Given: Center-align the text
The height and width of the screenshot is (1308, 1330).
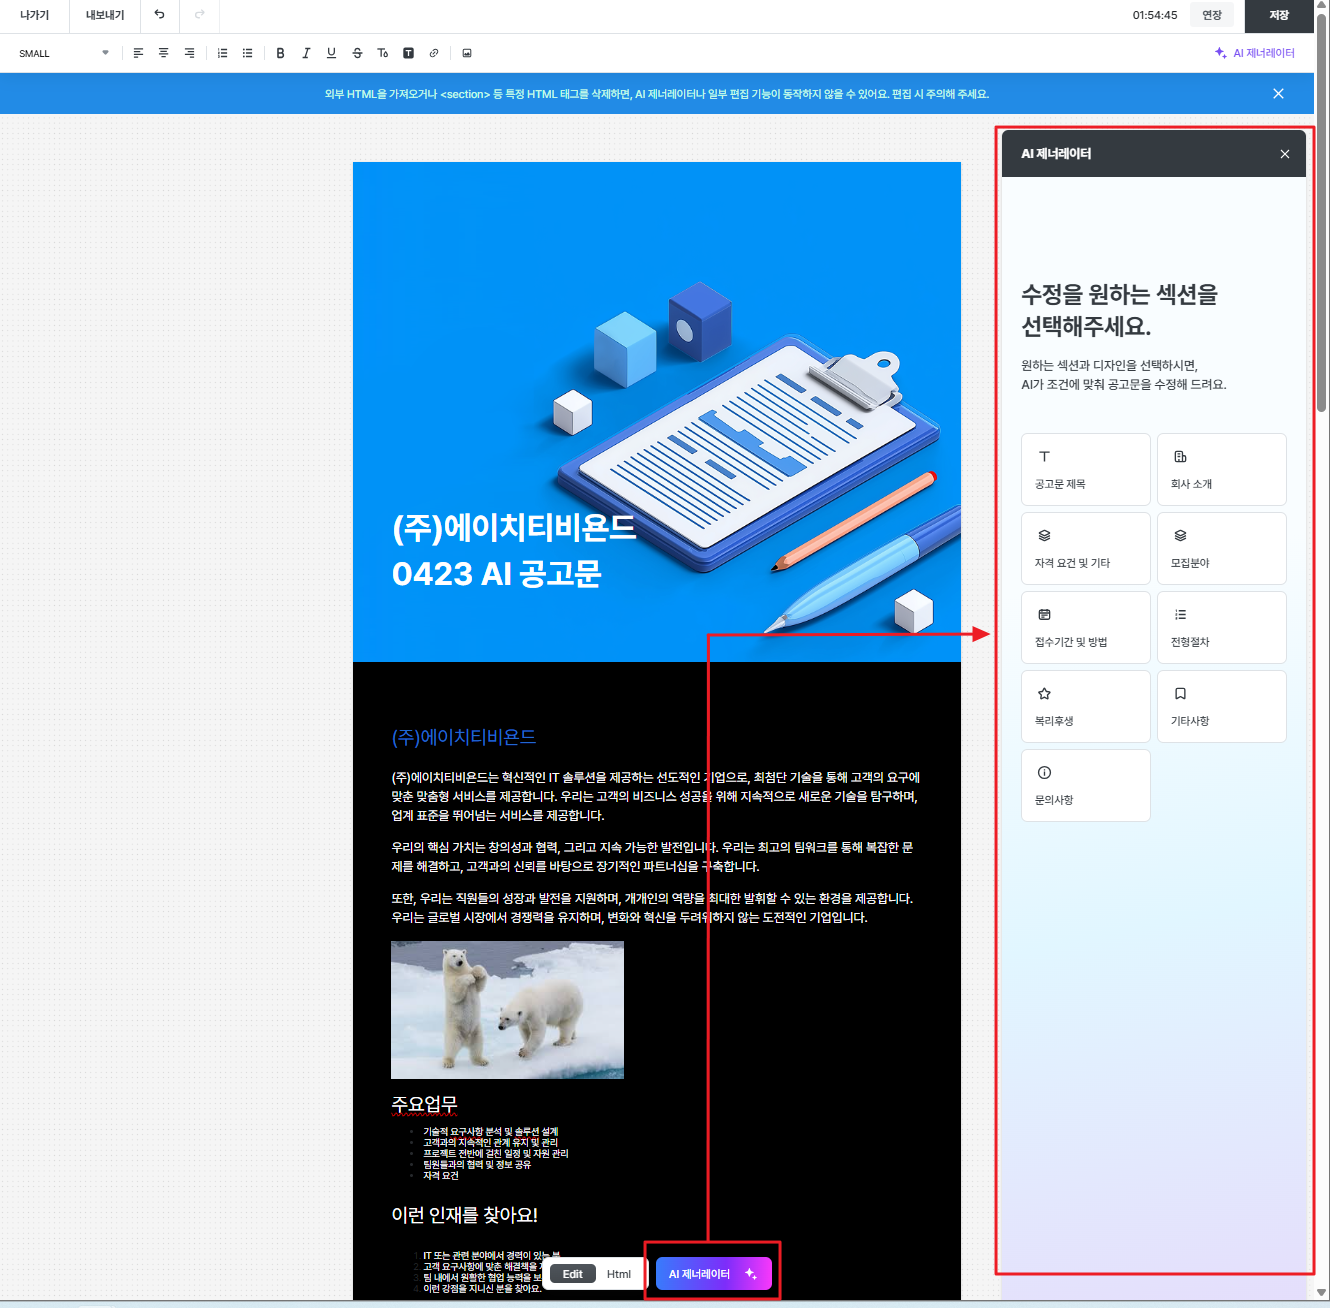Looking at the screenshot, I should [x=163, y=53].
